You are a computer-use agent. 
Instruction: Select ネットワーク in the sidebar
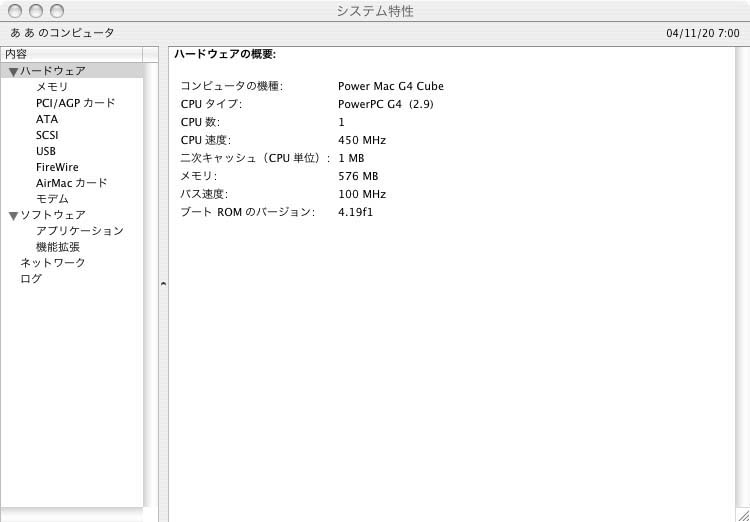(x=53, y=263)
